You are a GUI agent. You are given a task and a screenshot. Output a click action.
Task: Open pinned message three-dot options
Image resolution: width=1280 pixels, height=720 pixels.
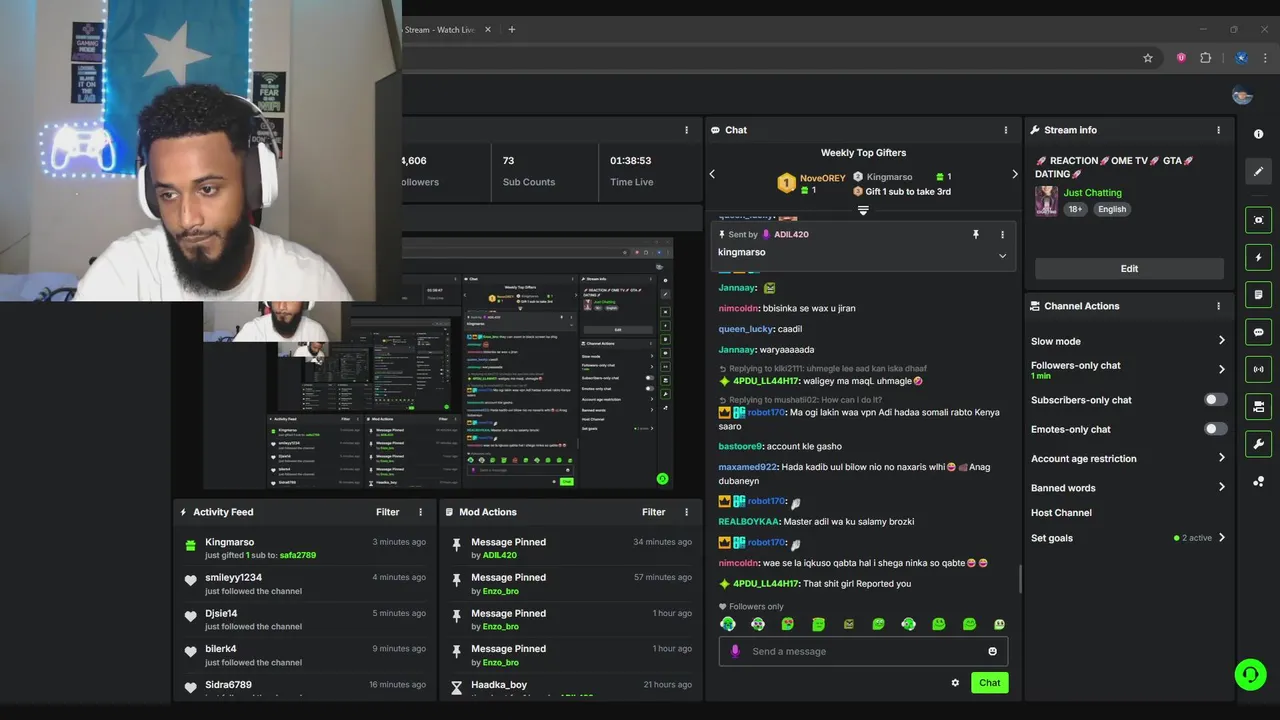click(x=1002, y=234)
